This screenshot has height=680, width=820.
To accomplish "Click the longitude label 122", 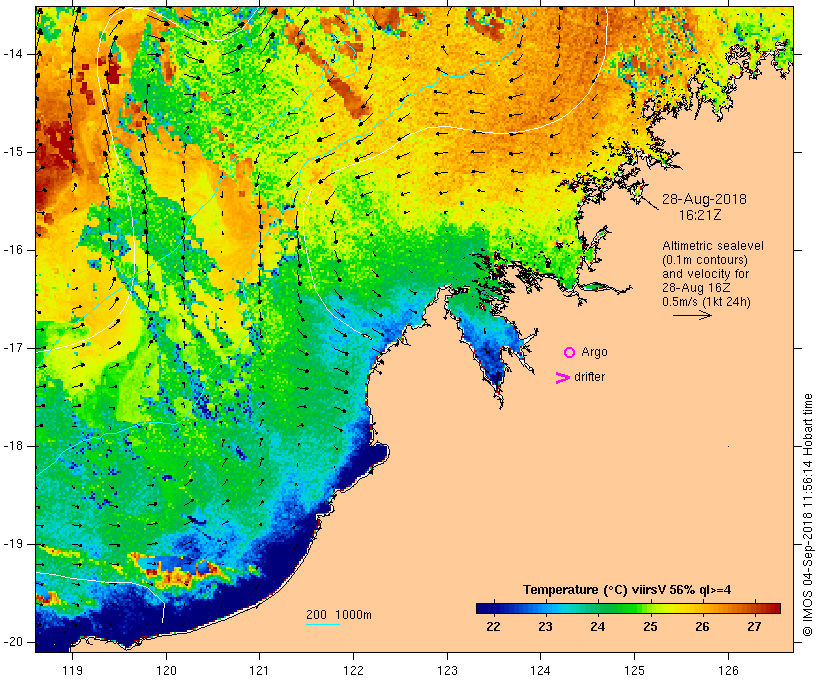I will [x=354, y=670].
